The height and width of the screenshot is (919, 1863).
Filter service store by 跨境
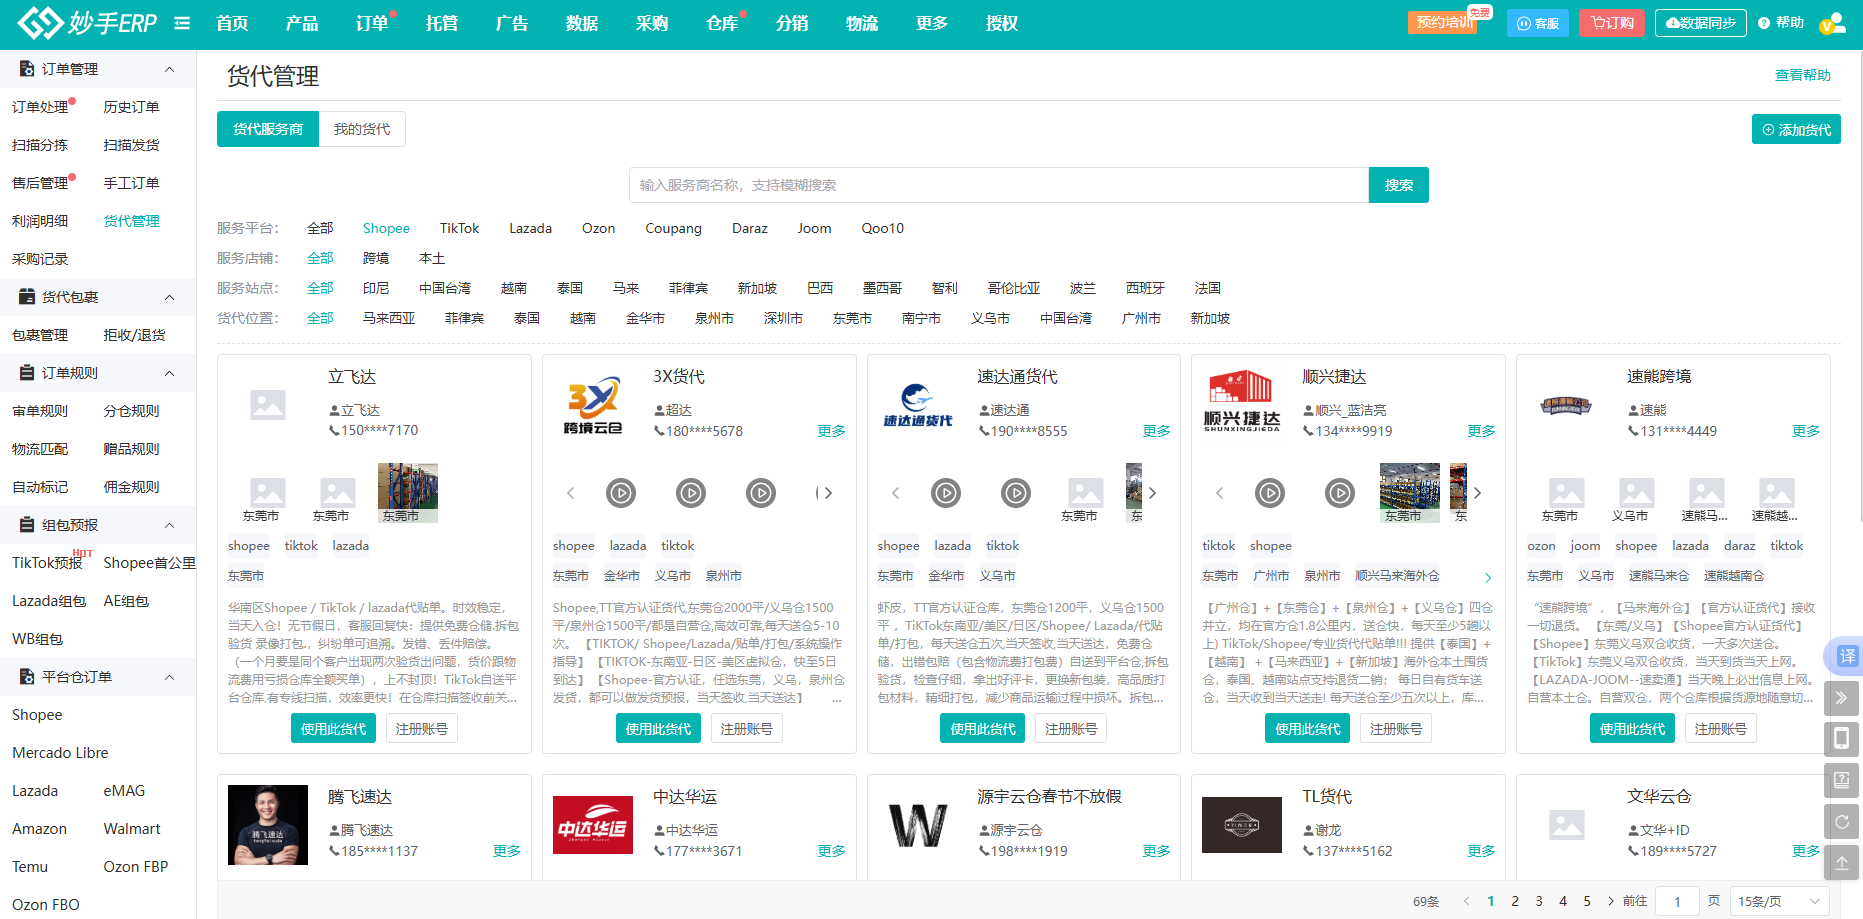[x=376, y=258]
